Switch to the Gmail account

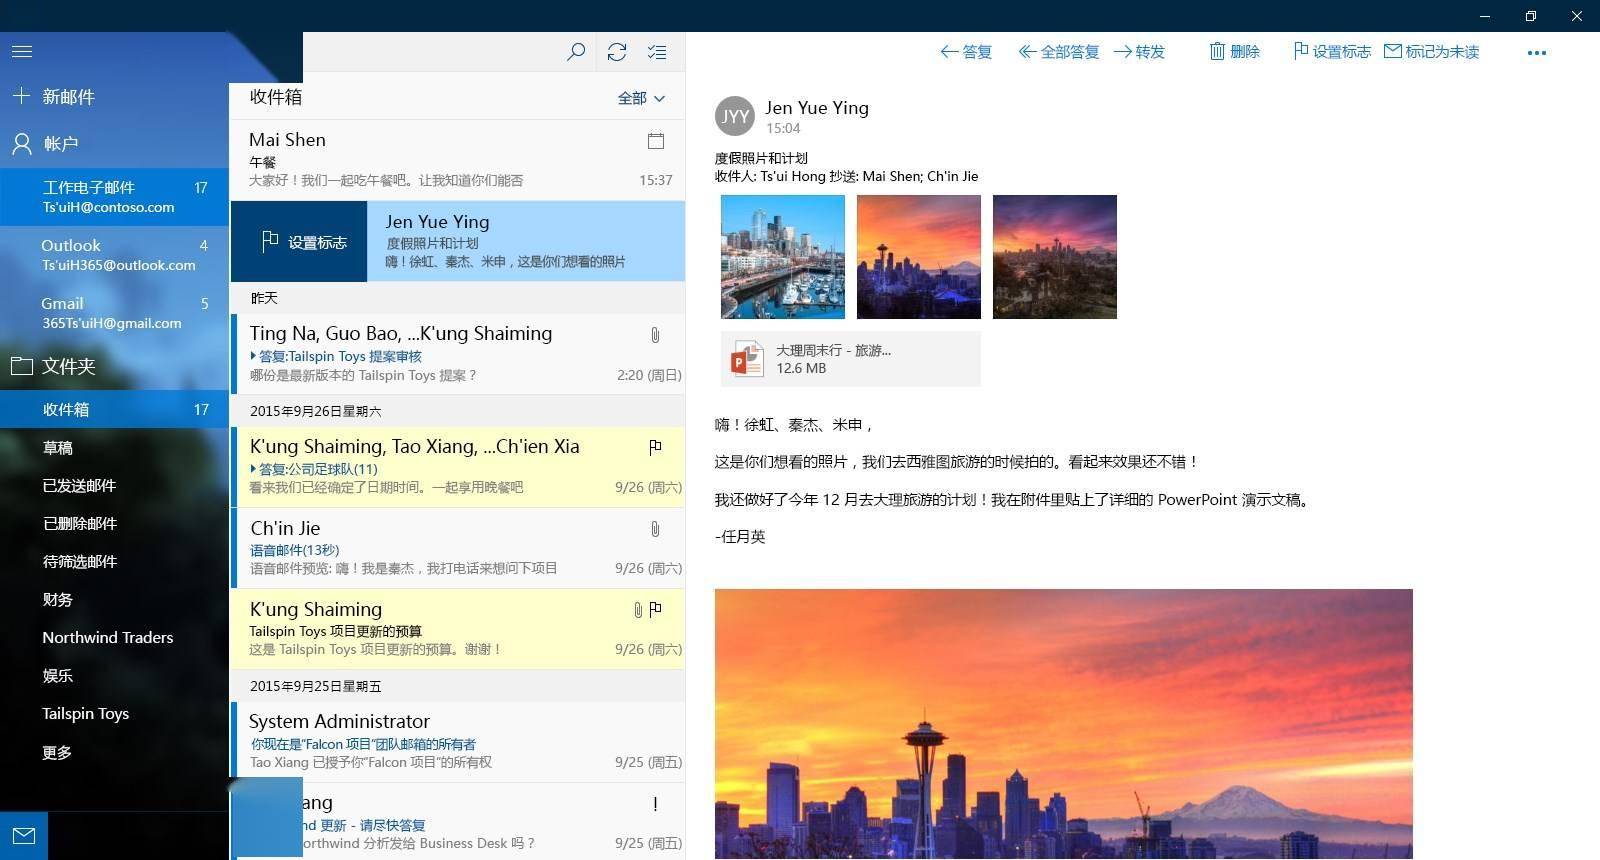tap(114, 313)
